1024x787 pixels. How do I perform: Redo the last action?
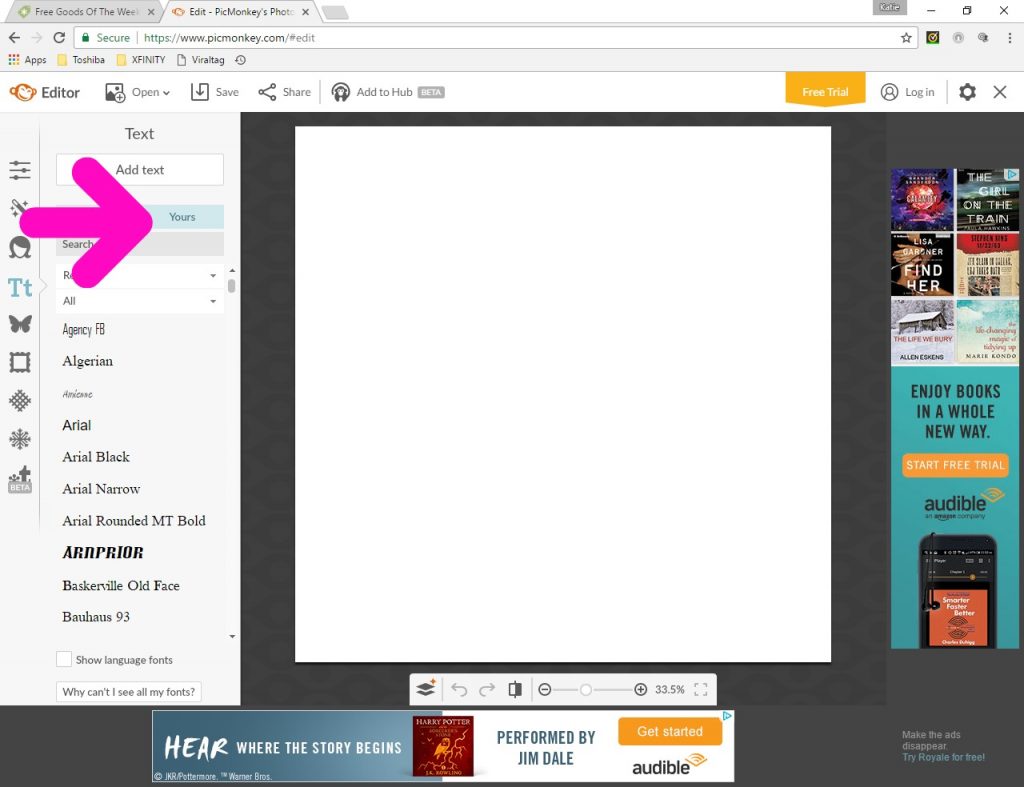click(x=487, y=689)
